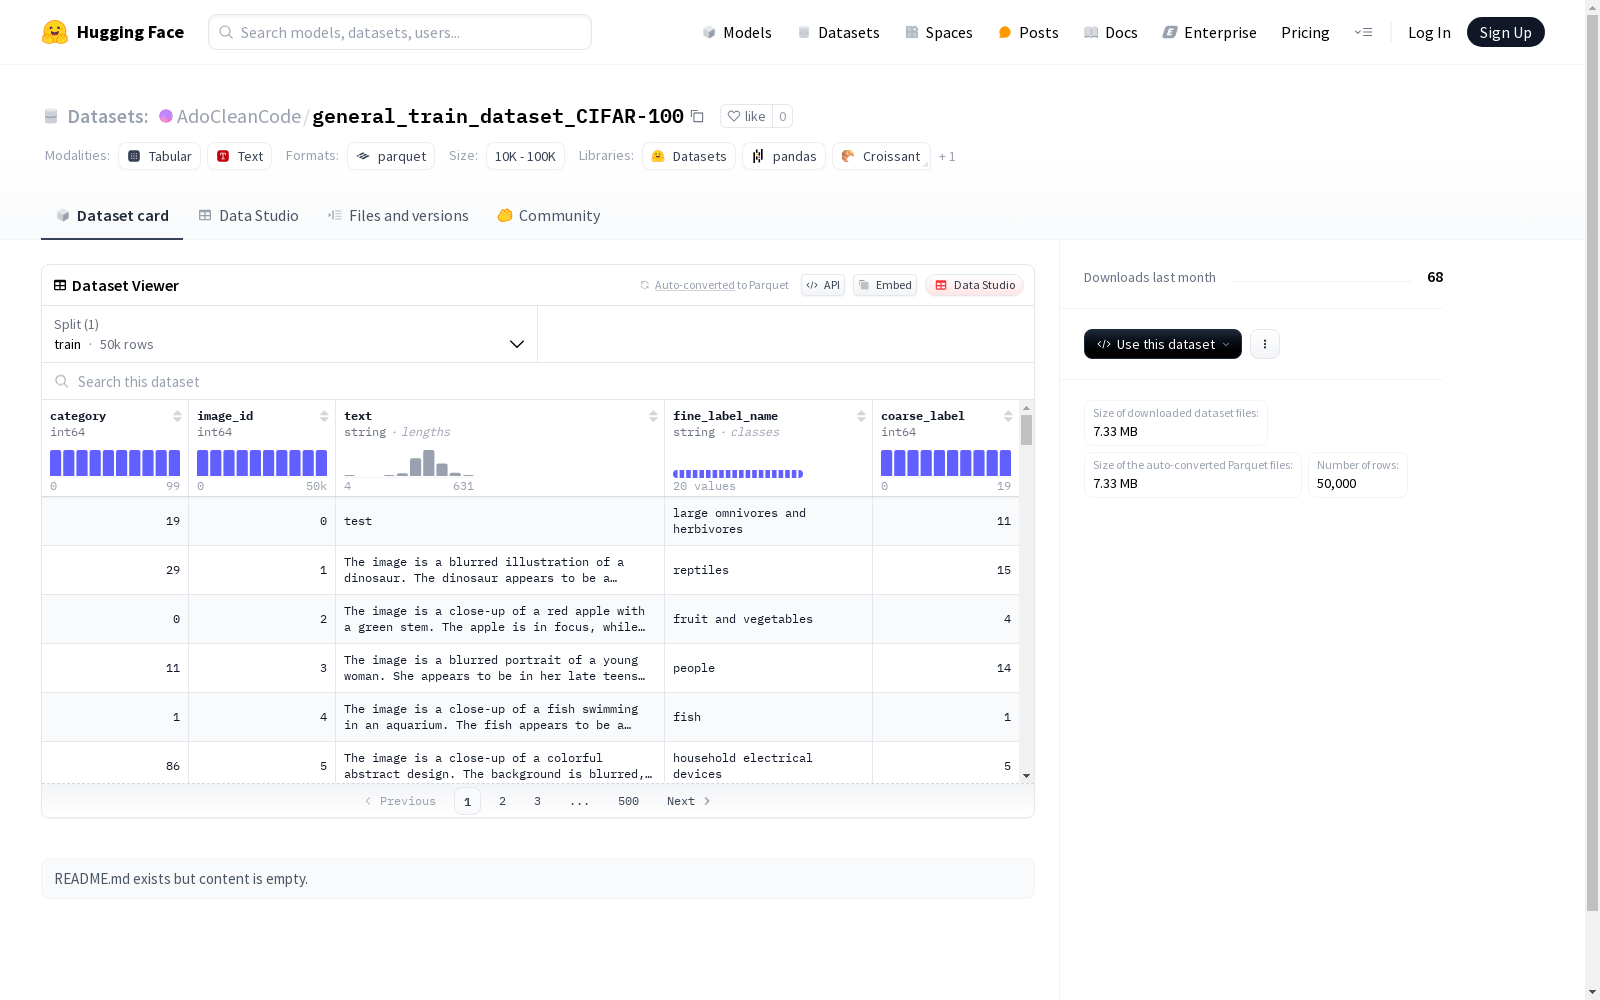Sort by the image_id column
The width and height of the screenshot is (1600, 1000).
(324, 416)
